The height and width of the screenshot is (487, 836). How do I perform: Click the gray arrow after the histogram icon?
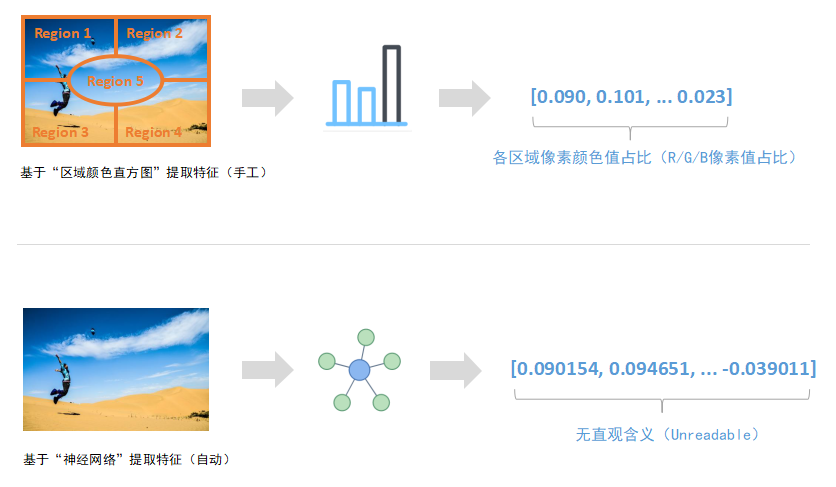464,98
